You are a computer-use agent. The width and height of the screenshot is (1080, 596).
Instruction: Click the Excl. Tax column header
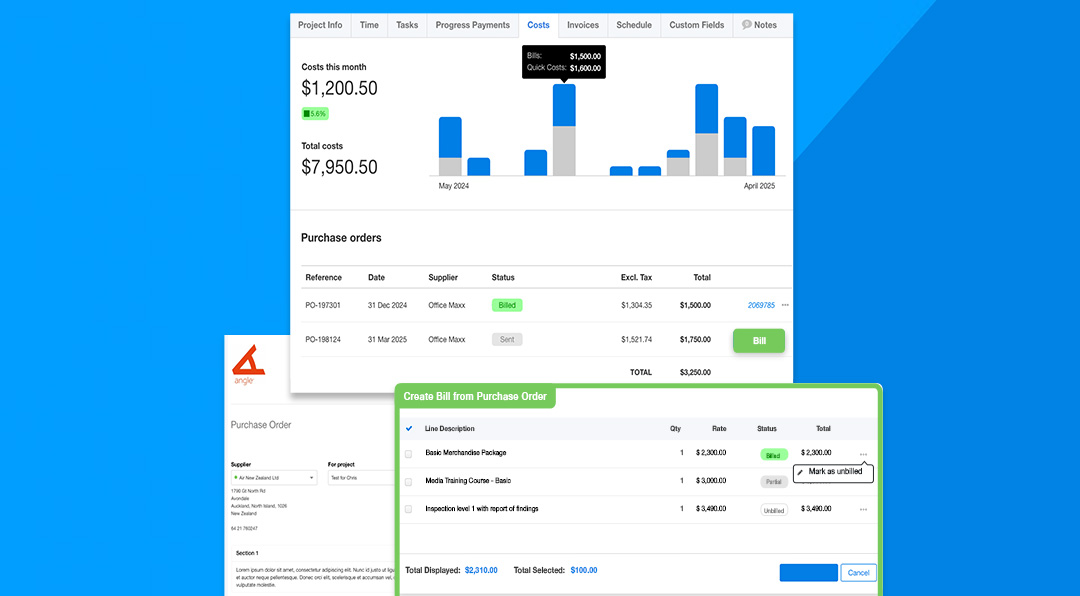[636, 278]
